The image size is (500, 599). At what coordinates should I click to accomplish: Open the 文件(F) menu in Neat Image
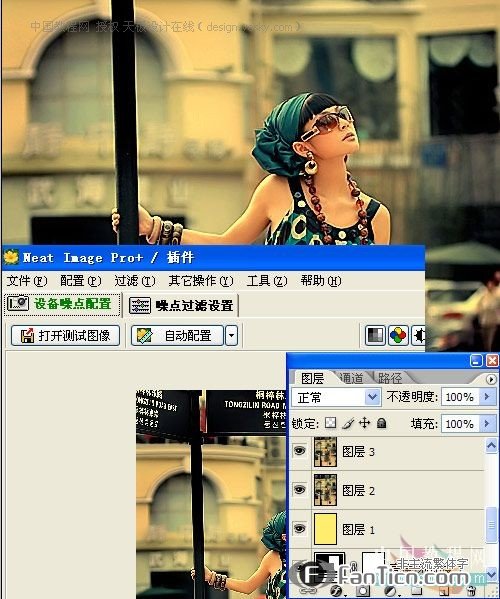click(27, 281)
